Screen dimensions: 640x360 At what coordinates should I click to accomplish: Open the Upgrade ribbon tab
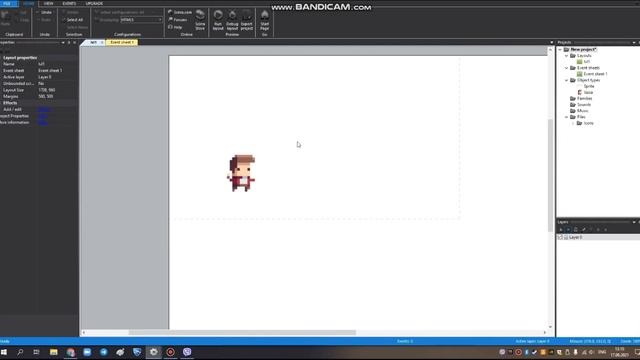click(x=94, y=4)
